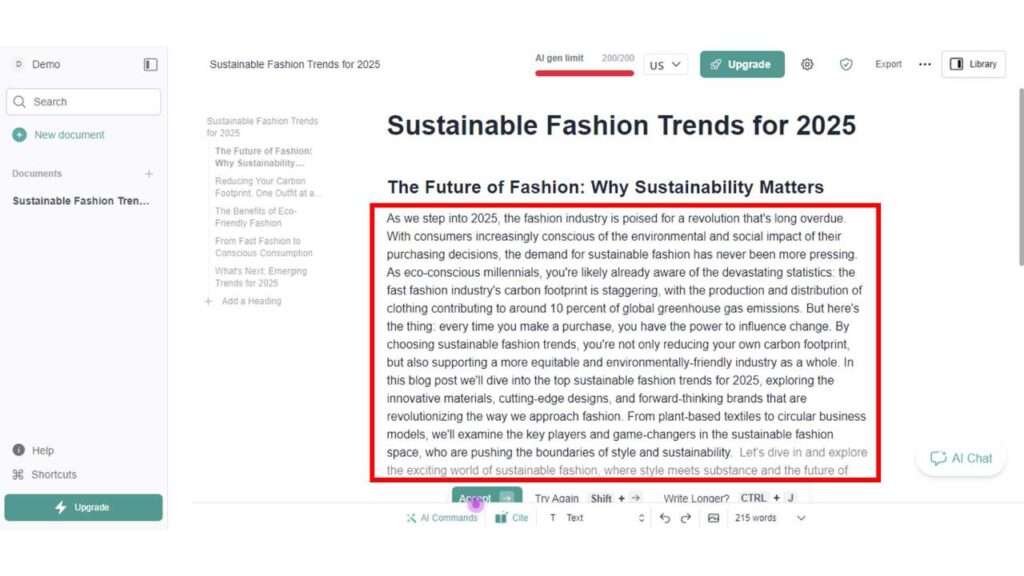This screenshot has height=576, width=1024.
Task: Open settings gear icon in top bar
Action: tap(807, 64)
